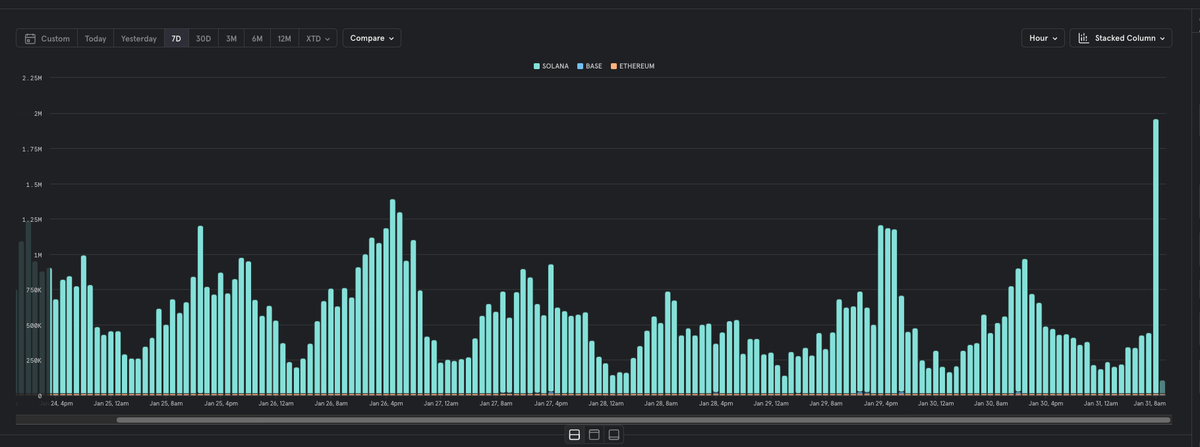Open the Stacked Column chart type dropdown
Screen dimensions: 1200x447
[x=1120, y=38]
